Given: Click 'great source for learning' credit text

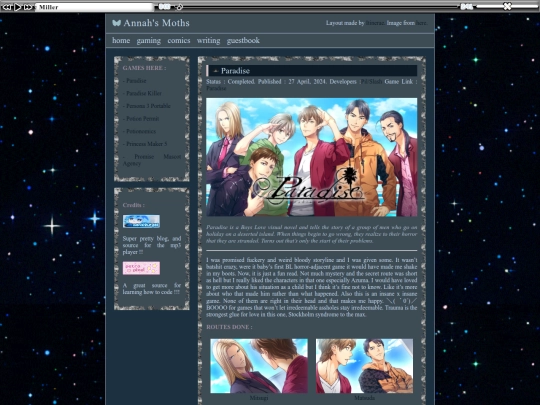Looking at the screenshot, I should click(x=152, y=289).
